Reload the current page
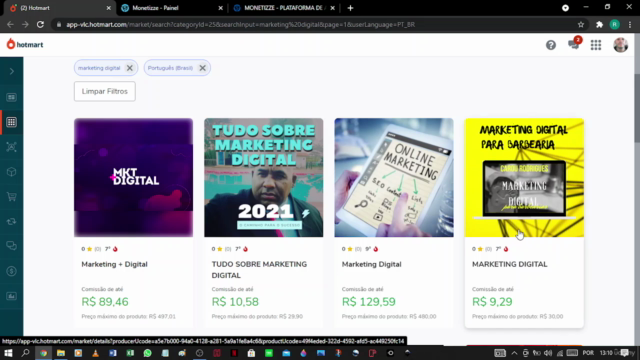The width and height of the screenshot is (640, 360). [40, 24]
